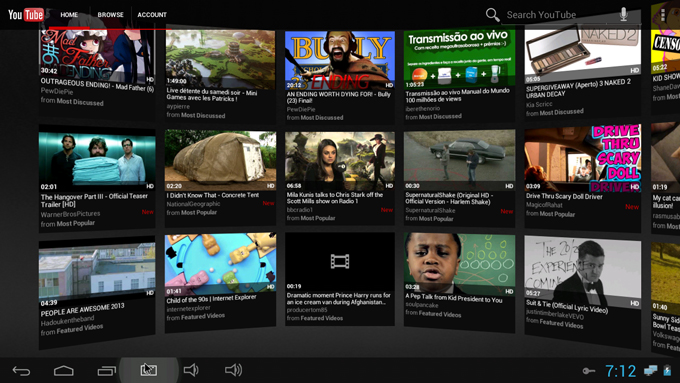Click channel name 'SupernaturalShake'

click(x=430, y=210)
